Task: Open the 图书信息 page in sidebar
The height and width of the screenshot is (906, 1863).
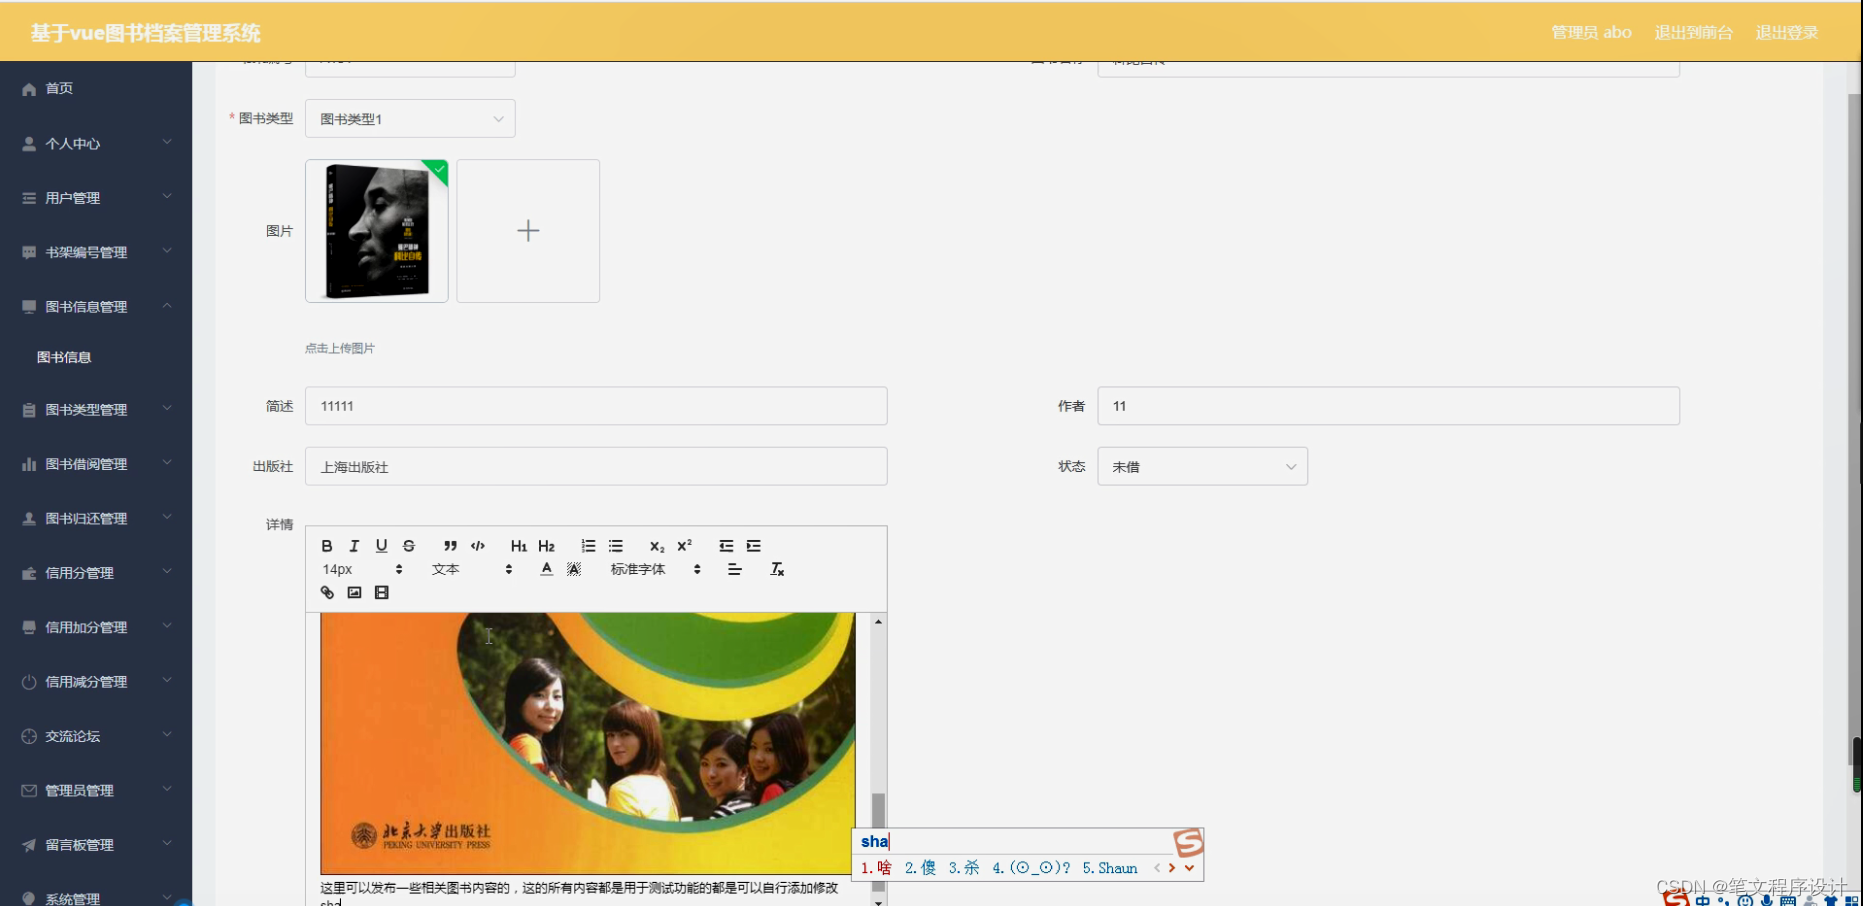Action: [64, 356]
